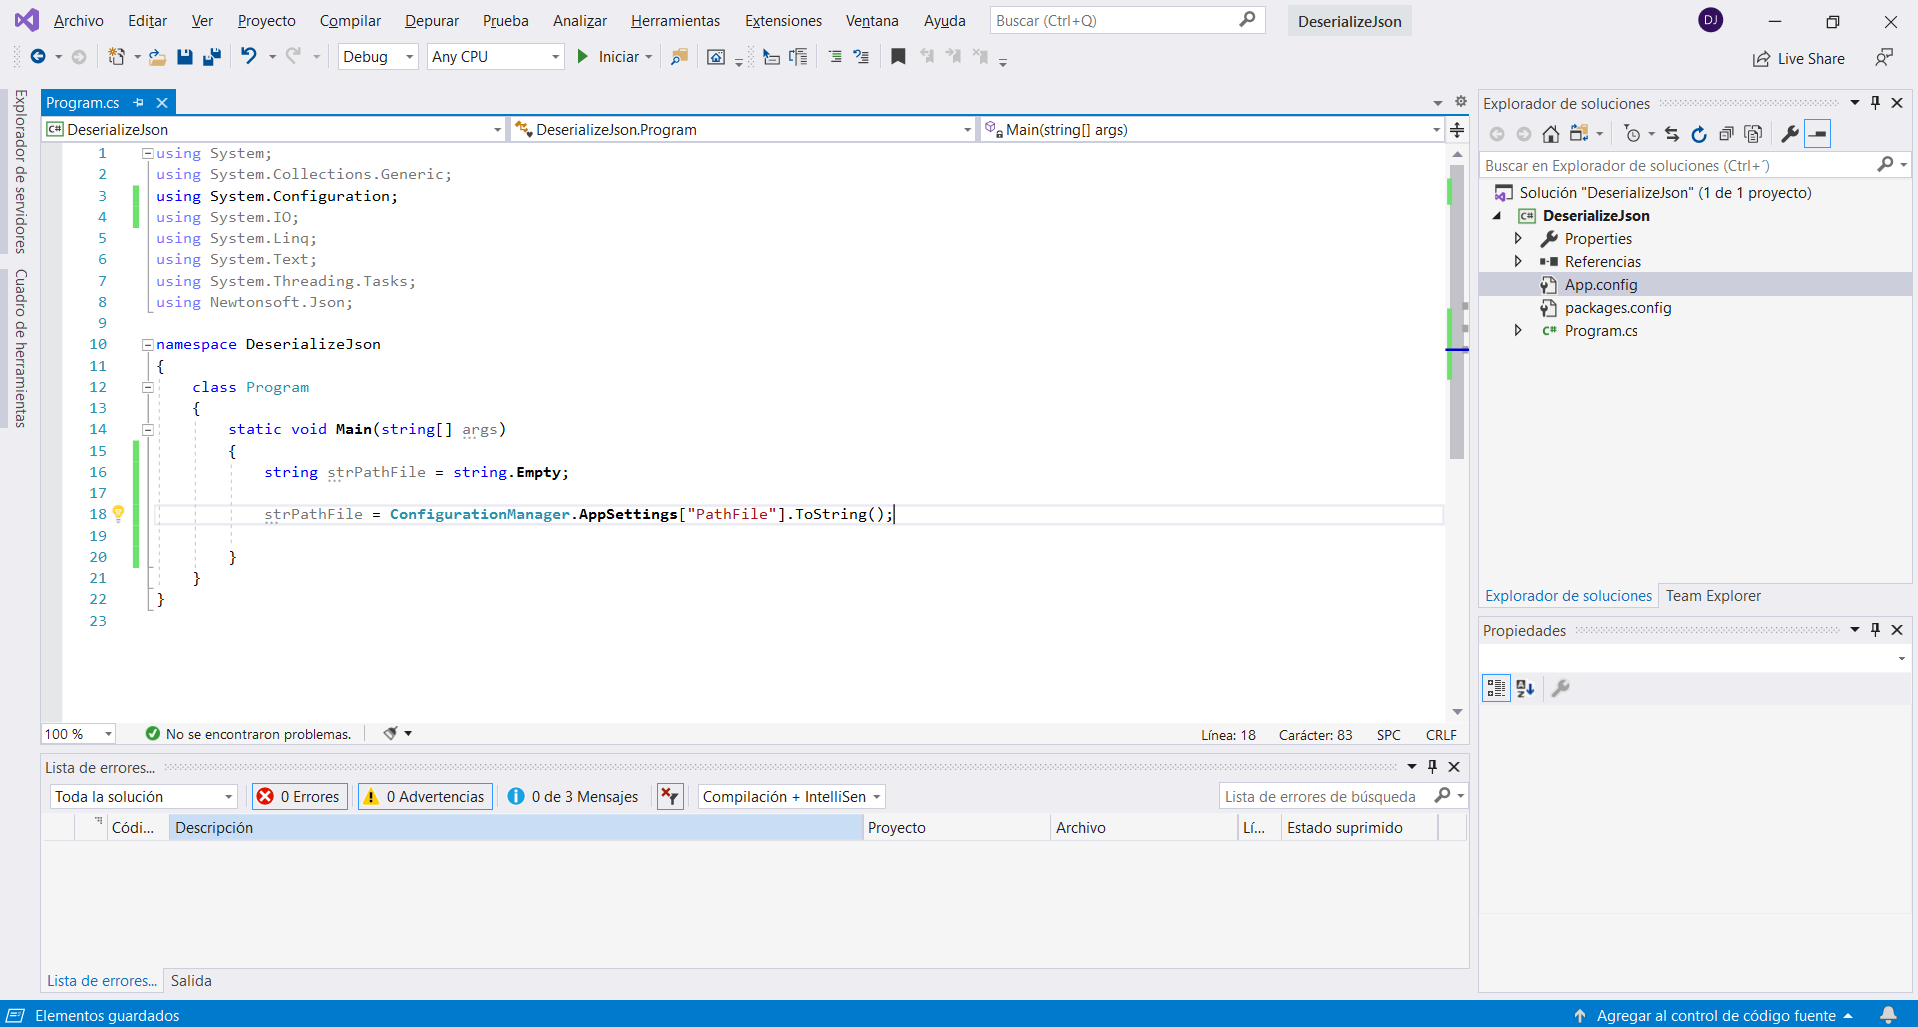
Task: Click the Undo arrow icon
Action: coord(249,57)
